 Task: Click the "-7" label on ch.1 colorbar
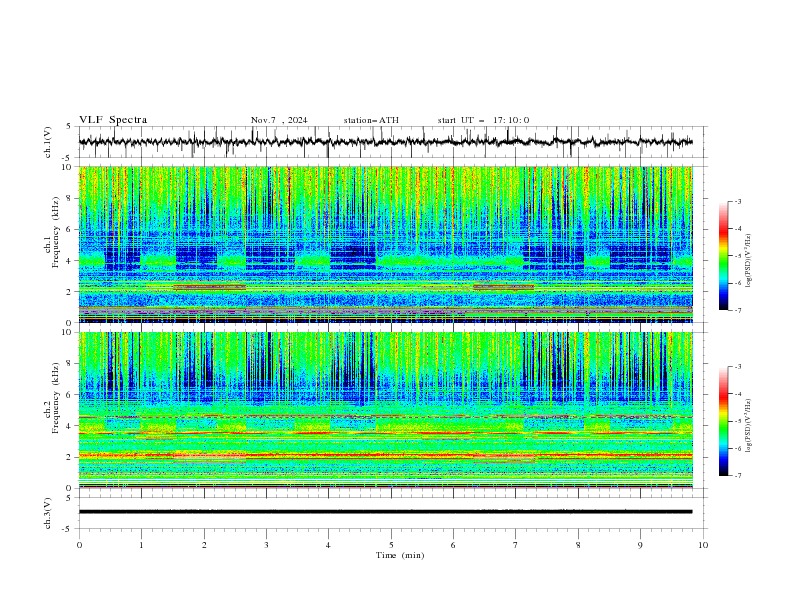[x=737, y=310]
